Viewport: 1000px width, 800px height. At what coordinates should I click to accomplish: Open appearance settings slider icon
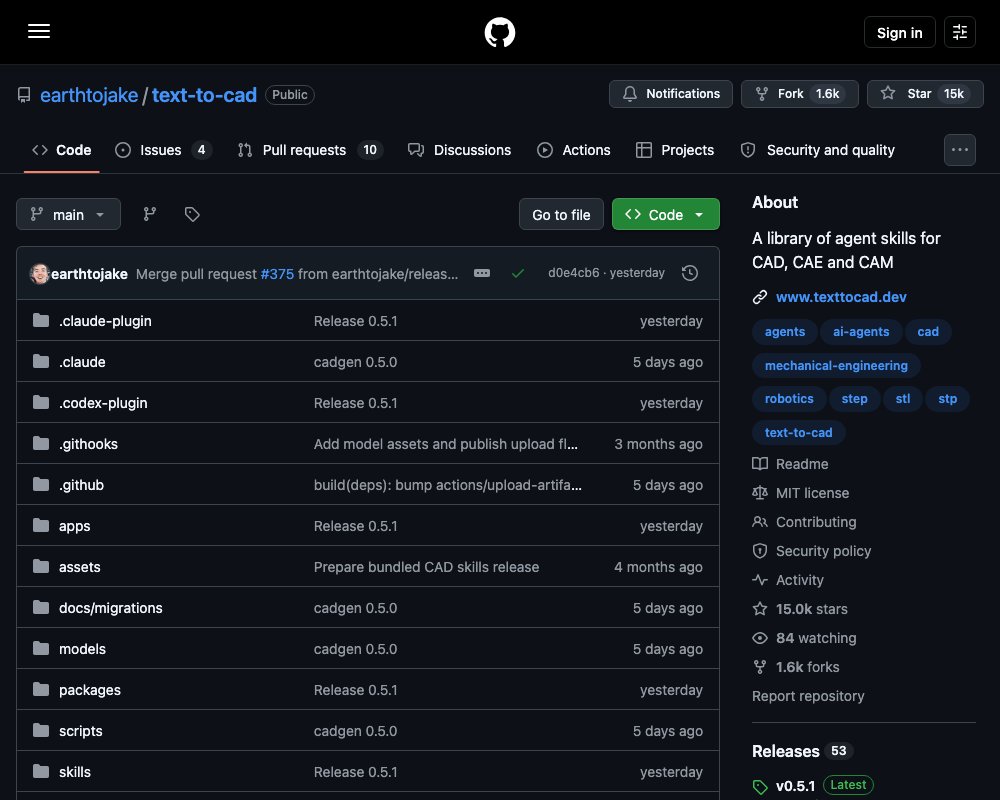[x=959, y=32]
